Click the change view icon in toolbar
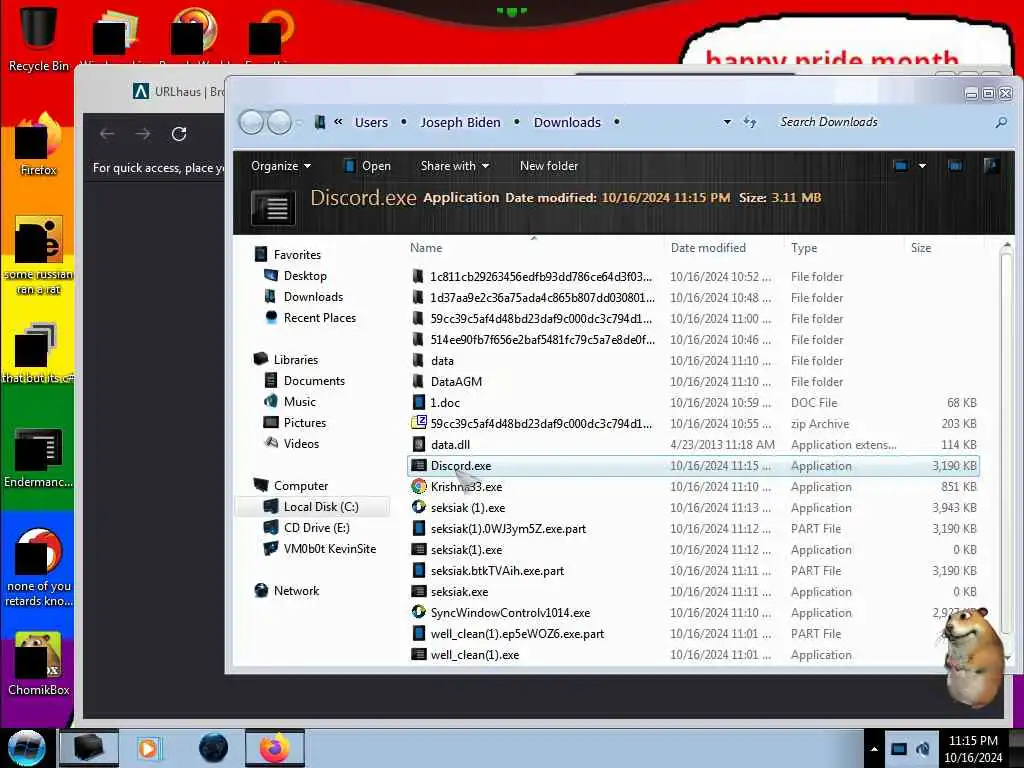Image resolution: width=1024 pixels, height=768 pixels. [901, 166]
